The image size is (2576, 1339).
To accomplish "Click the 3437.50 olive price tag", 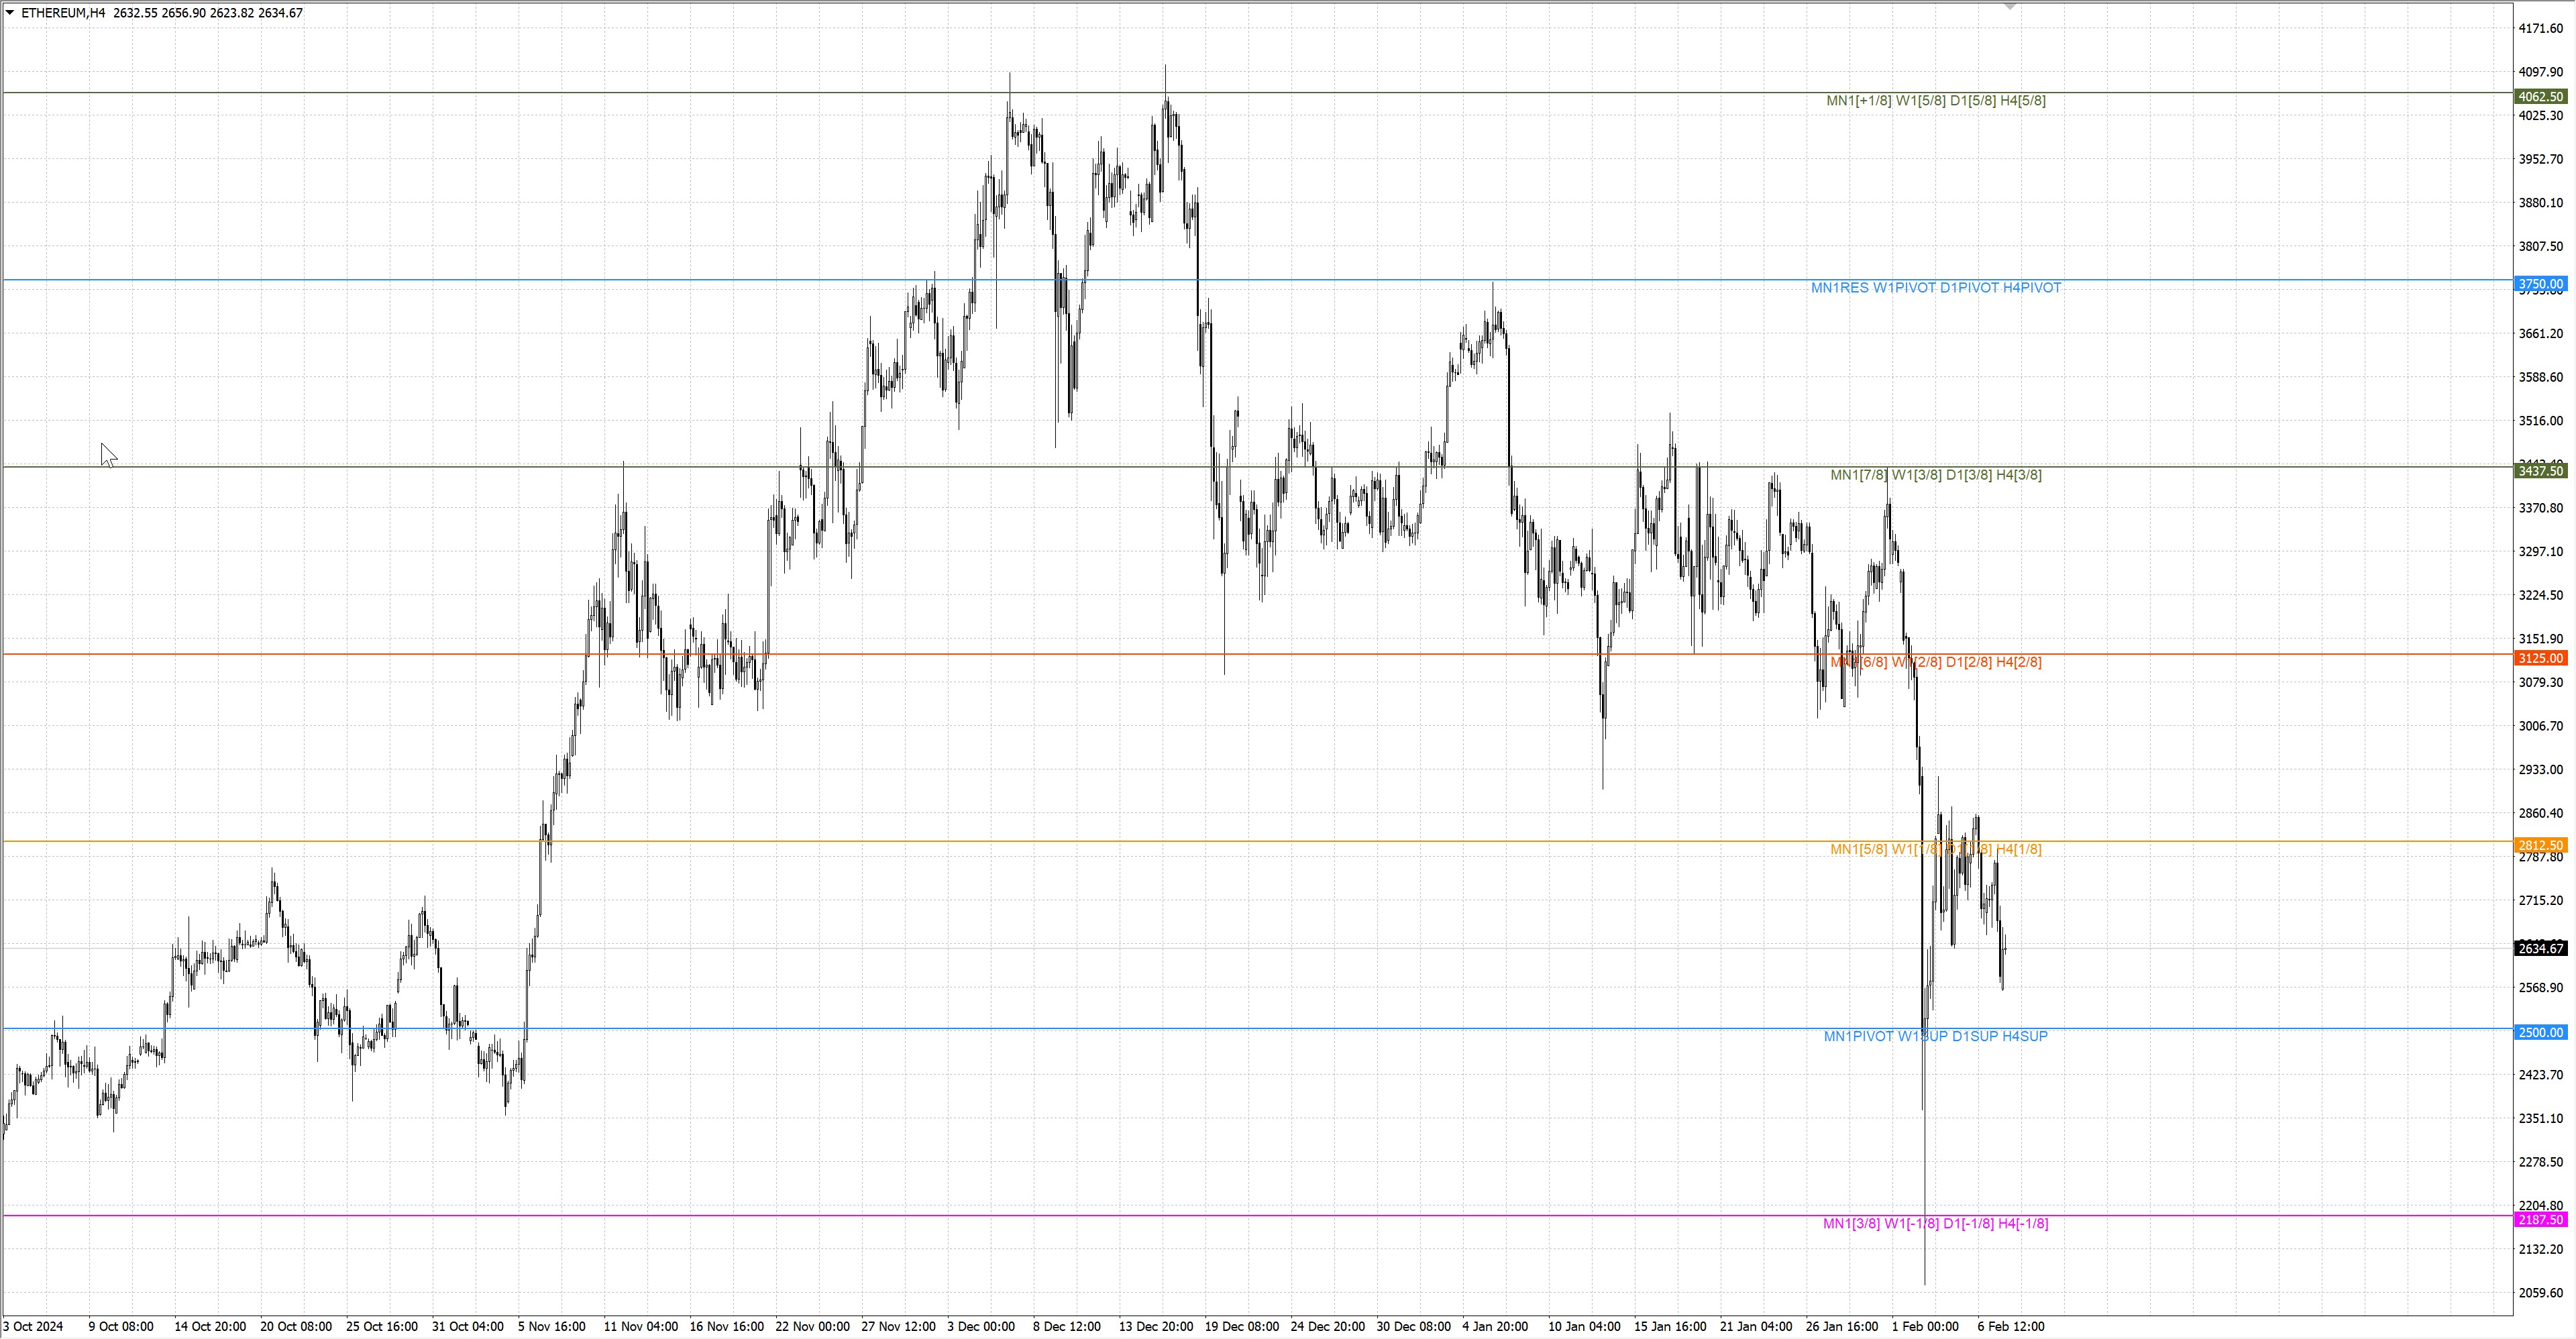I will click(x=2540, y=471).
